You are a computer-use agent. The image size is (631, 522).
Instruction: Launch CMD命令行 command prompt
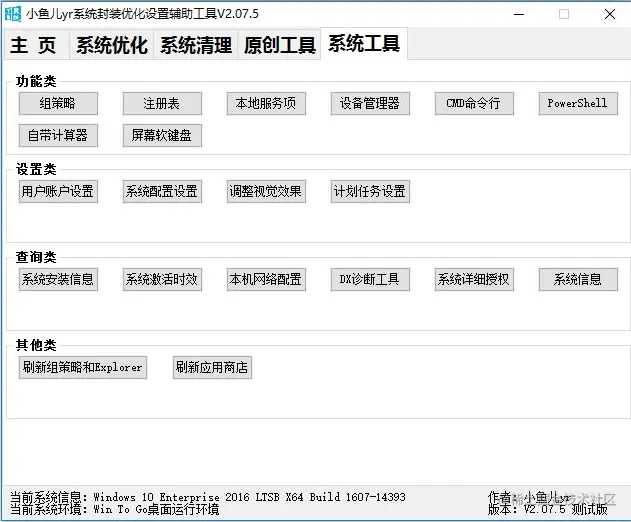(474, 103)
